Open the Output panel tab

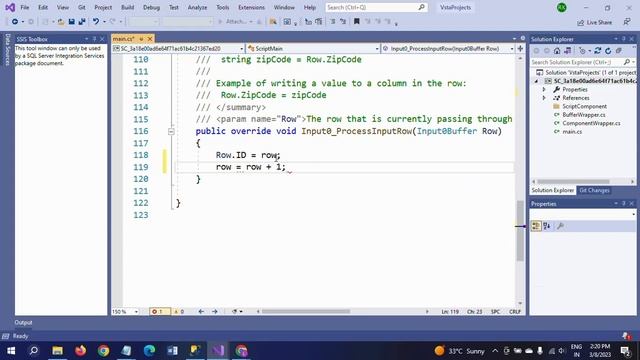(23, 322)
